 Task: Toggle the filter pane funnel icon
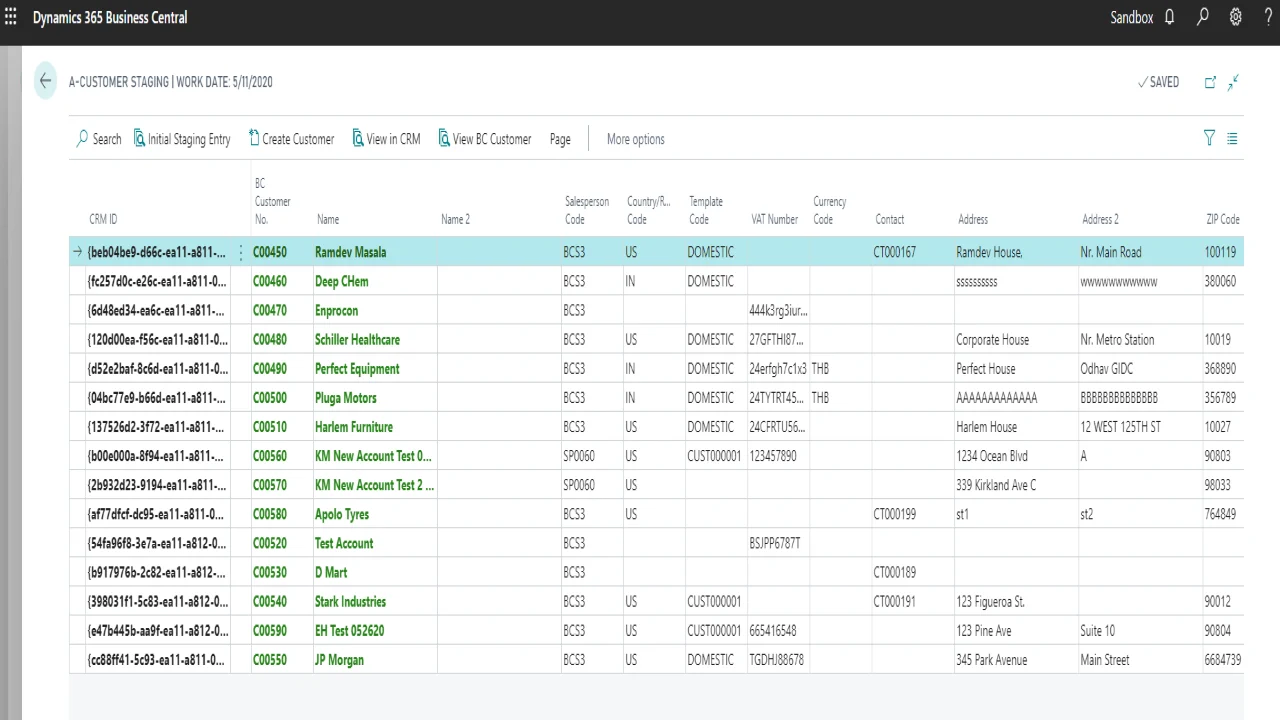[1209, 138]
